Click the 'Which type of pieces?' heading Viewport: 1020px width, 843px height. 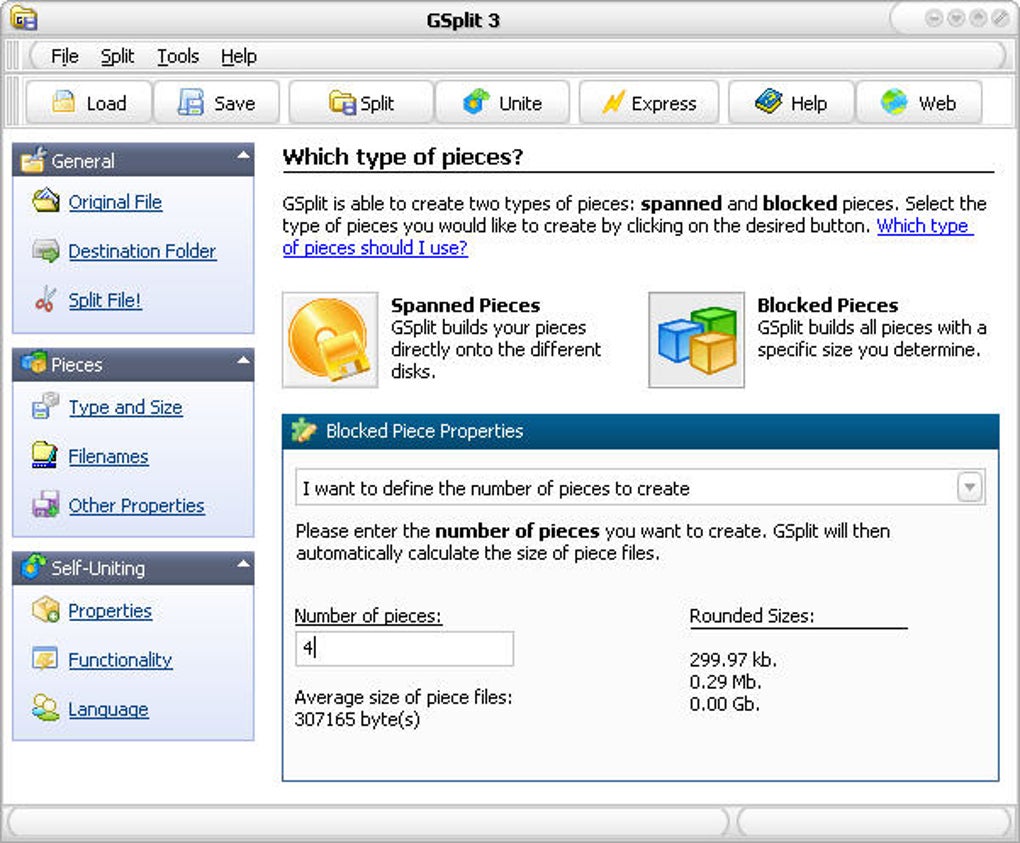(403, 157)
